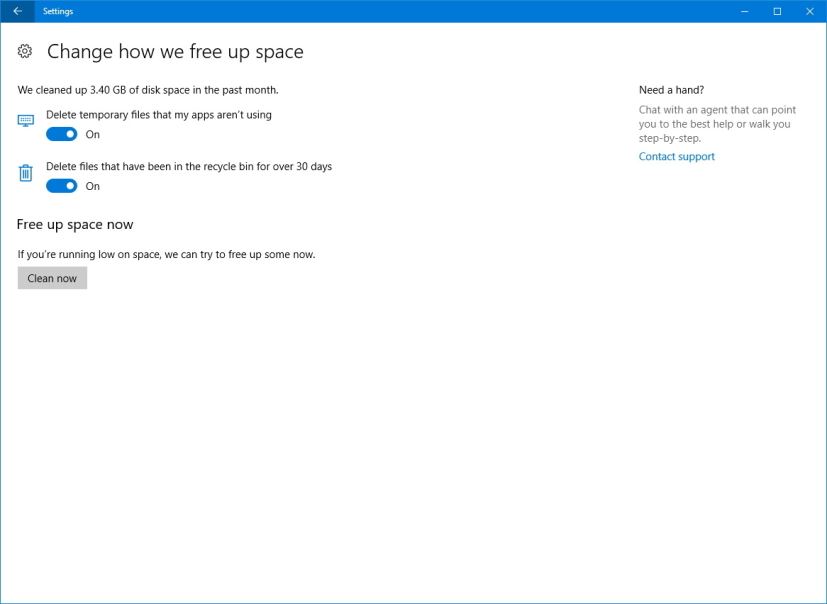Open the Contact support link
827x604 pixels.
[x=676, y=156]
